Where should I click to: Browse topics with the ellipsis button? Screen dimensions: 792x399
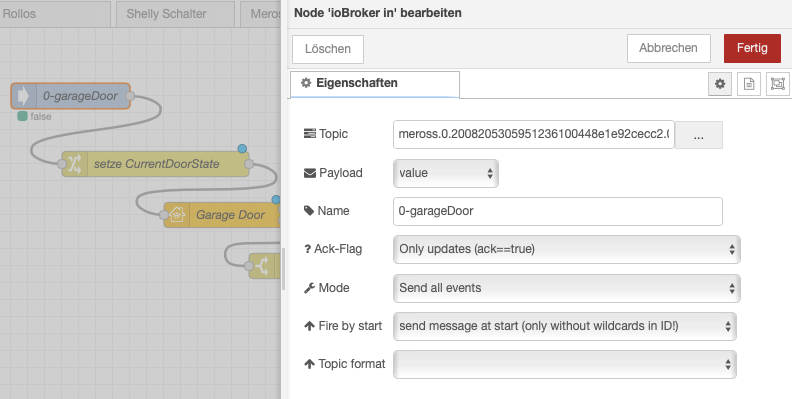699,135
